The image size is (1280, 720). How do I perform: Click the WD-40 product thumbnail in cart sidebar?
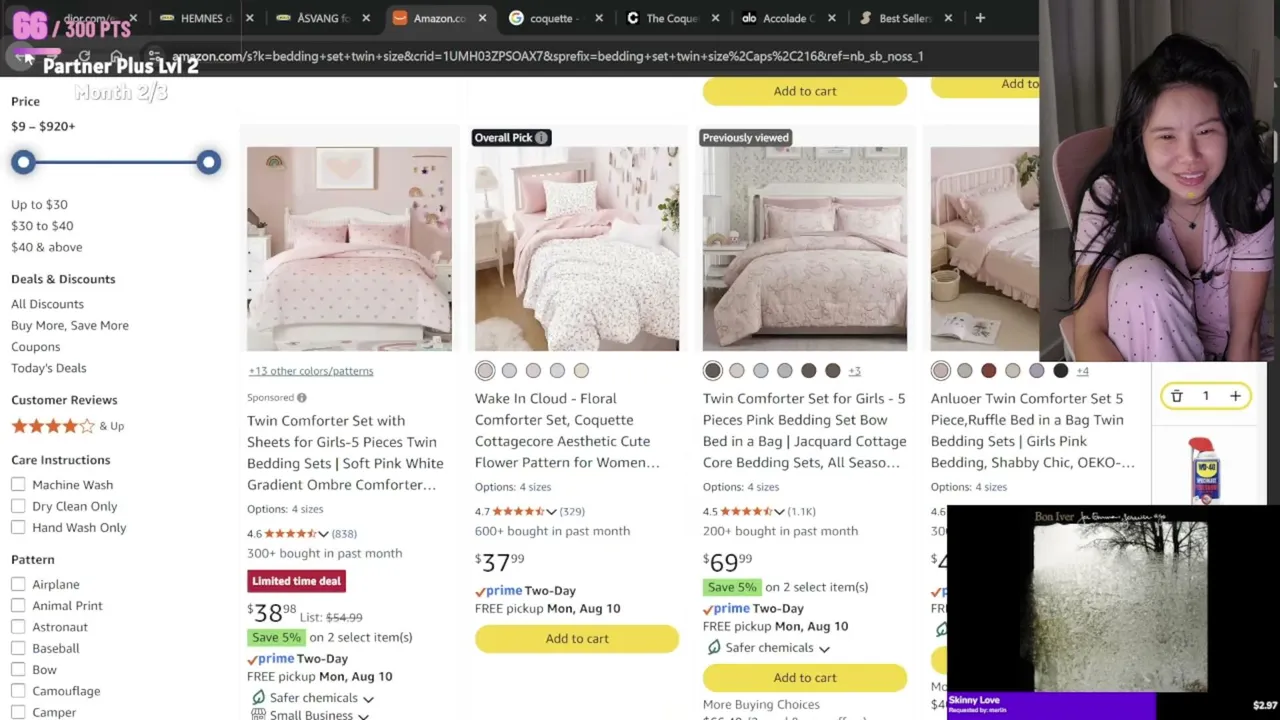click(1205, 470)
